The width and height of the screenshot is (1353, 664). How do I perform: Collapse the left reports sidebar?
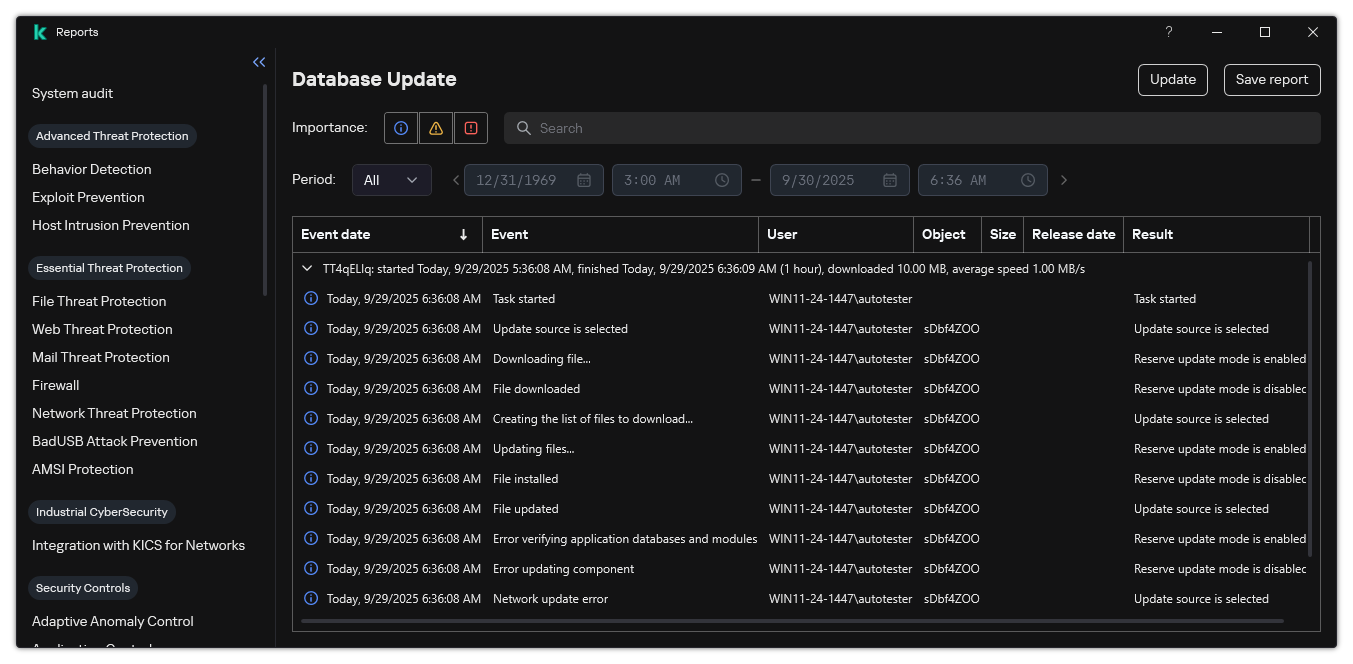259,62
